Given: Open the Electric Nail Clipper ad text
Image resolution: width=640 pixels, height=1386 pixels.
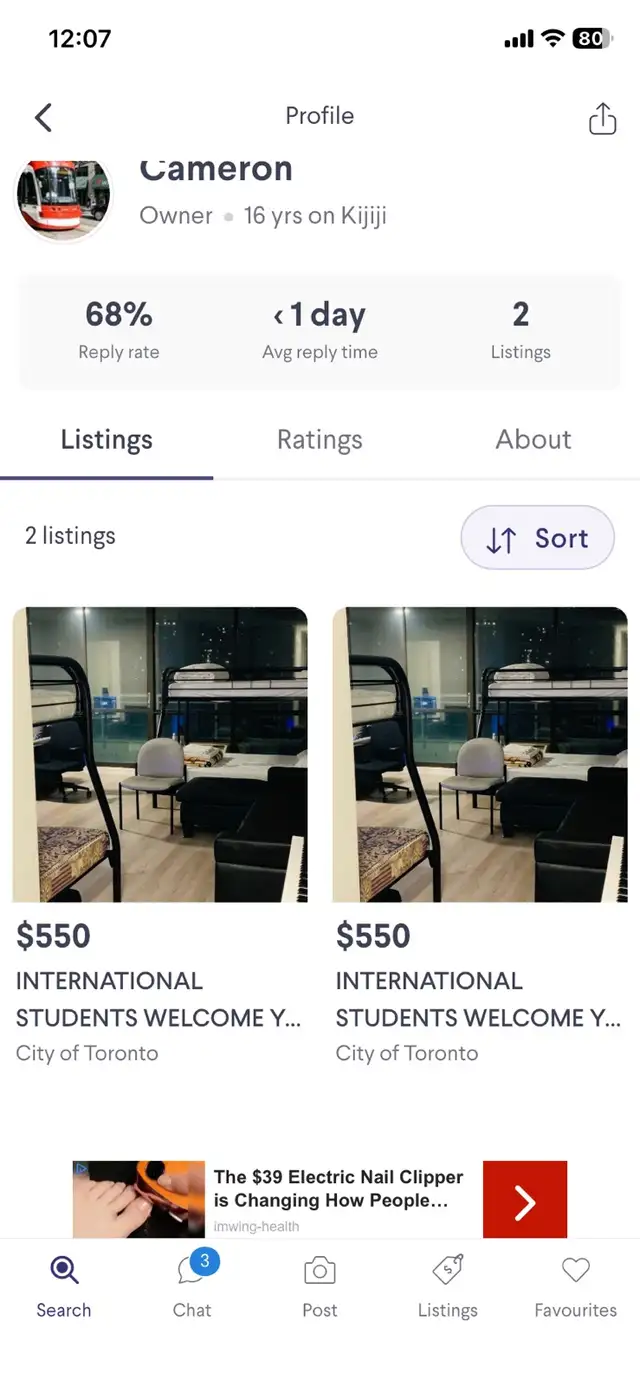Looking at the screenshot, I should click(338, 1189).
